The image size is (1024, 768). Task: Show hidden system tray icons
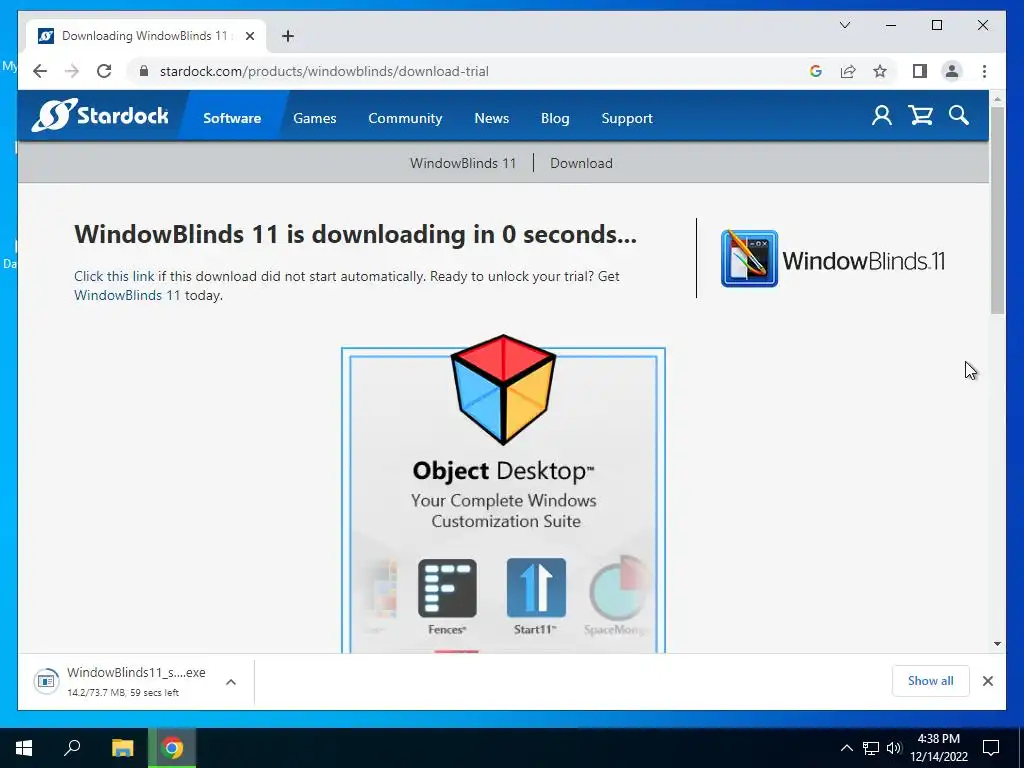tap(846, 748)
